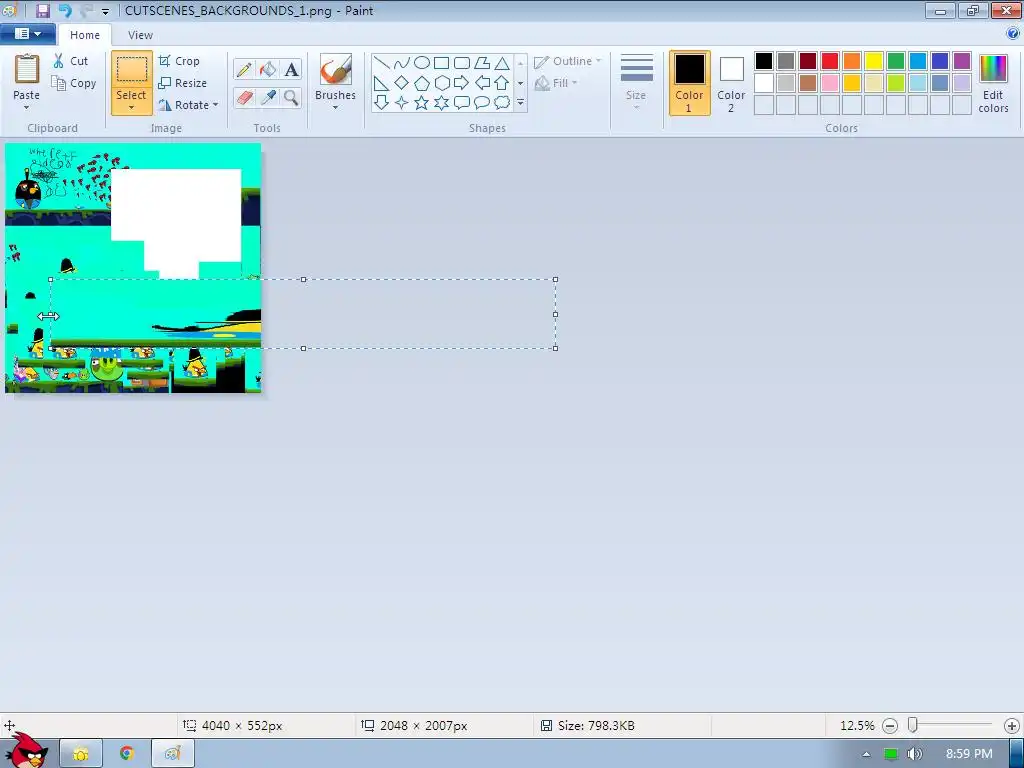
Task: Pick the Left arrow shape
Action: tap(482, 83)
